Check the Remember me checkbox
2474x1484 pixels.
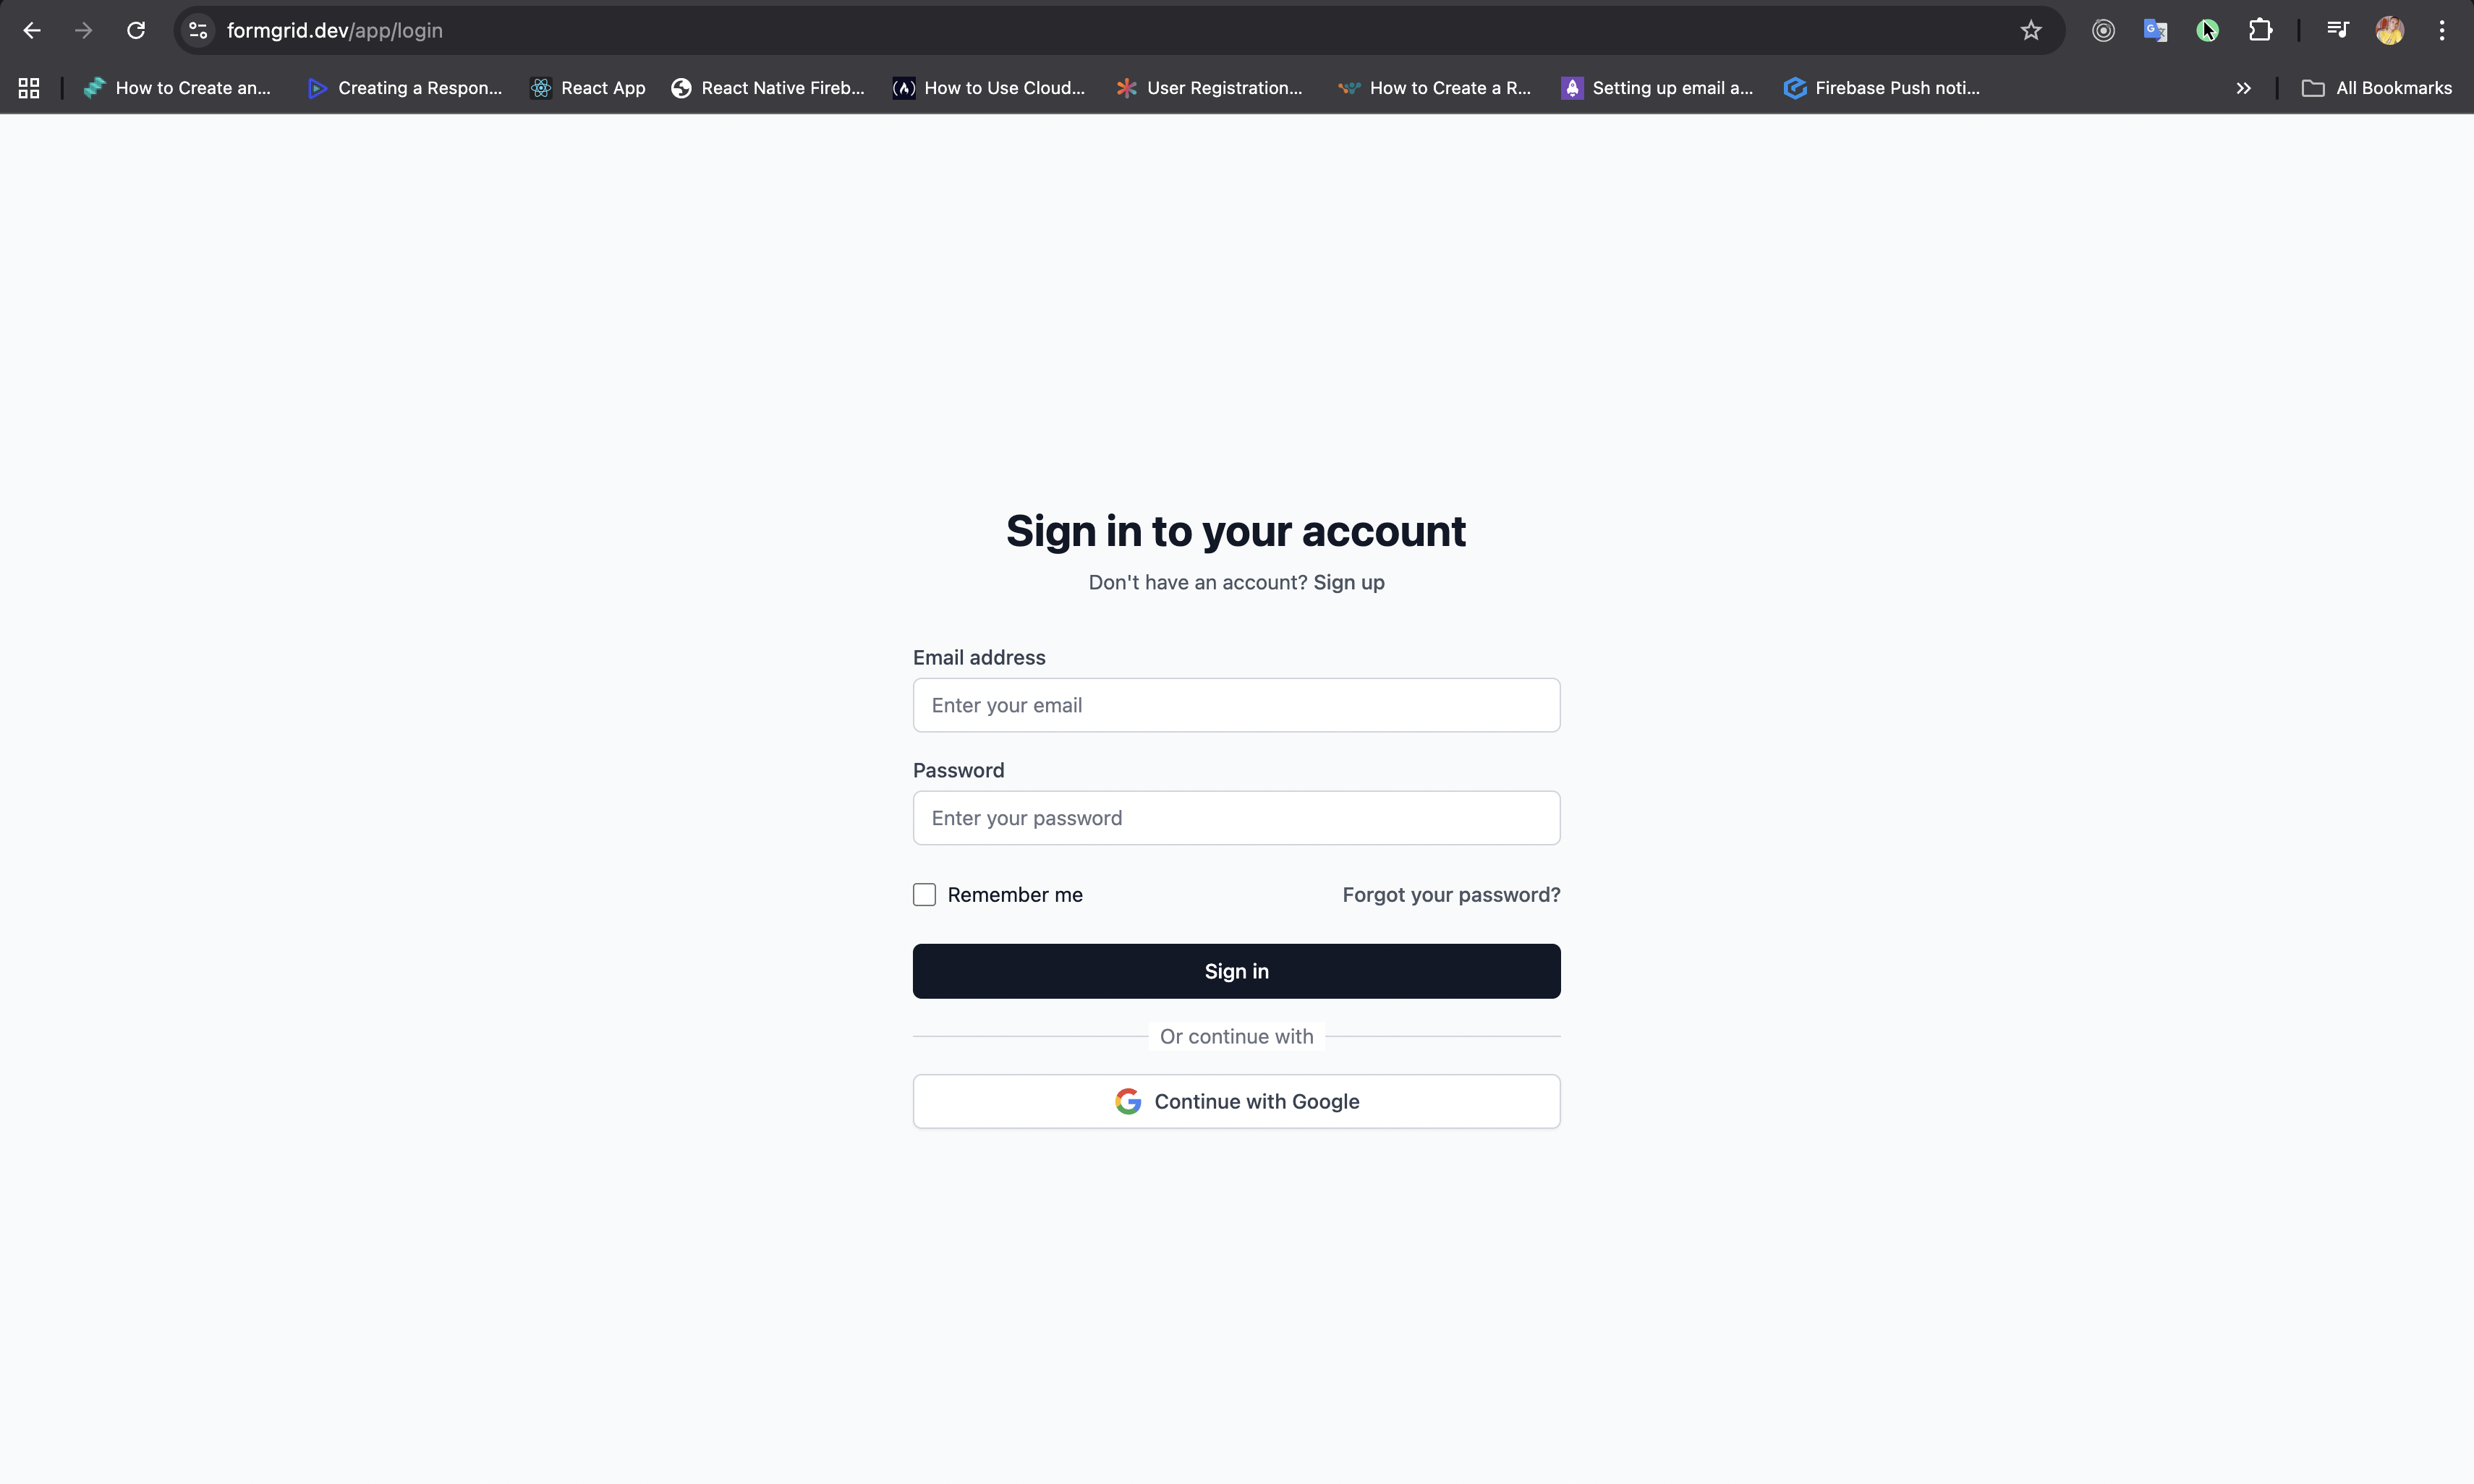pos(924,895)
